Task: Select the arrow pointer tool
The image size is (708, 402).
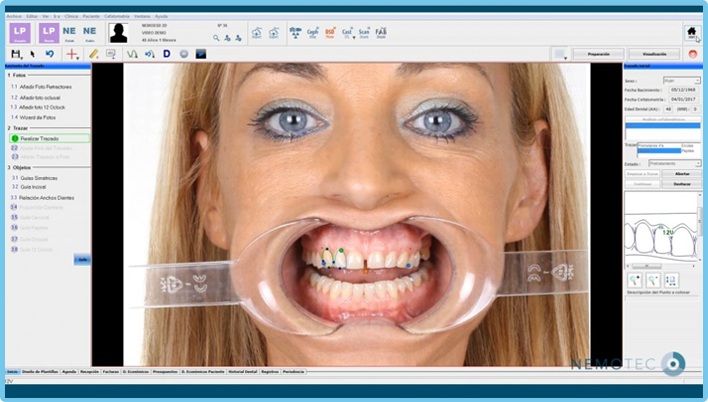Action: click(x=33, y=54)
